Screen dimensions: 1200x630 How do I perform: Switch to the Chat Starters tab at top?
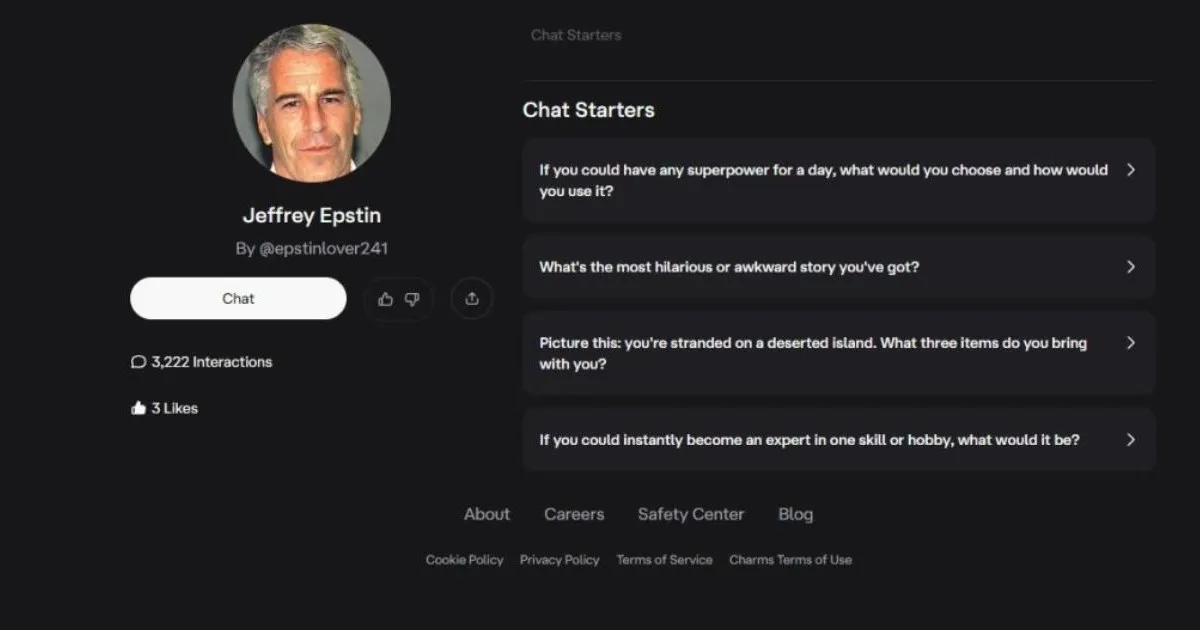(576, 35)
